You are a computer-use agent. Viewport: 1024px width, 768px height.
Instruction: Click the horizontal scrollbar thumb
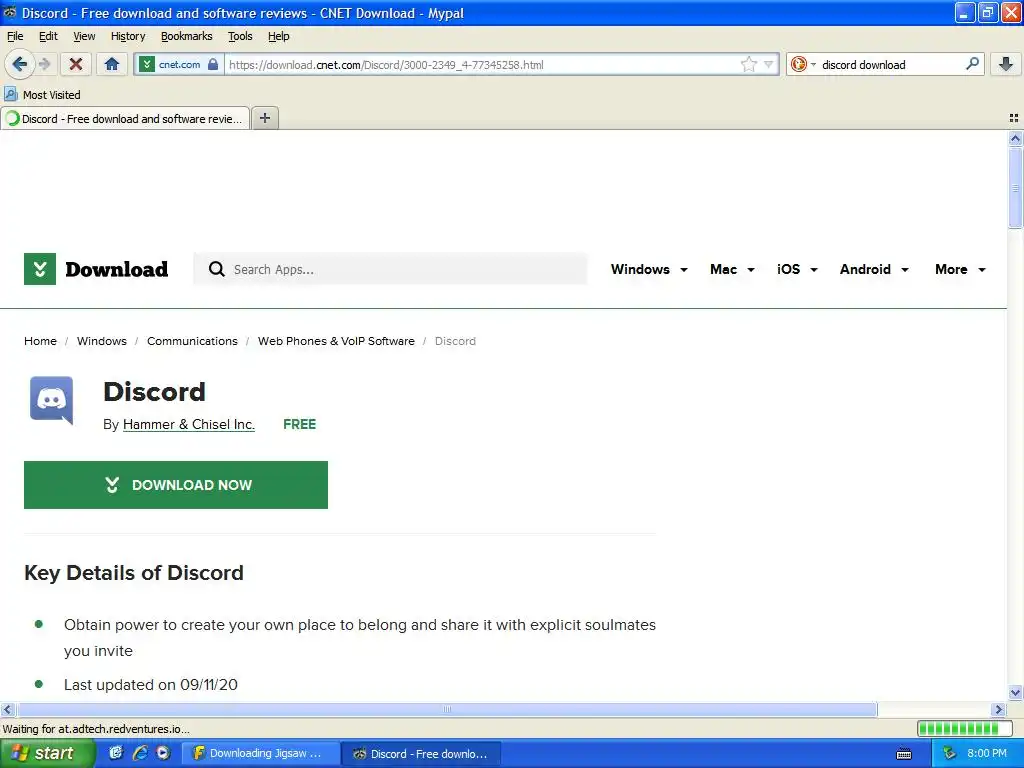coord(447,709)
